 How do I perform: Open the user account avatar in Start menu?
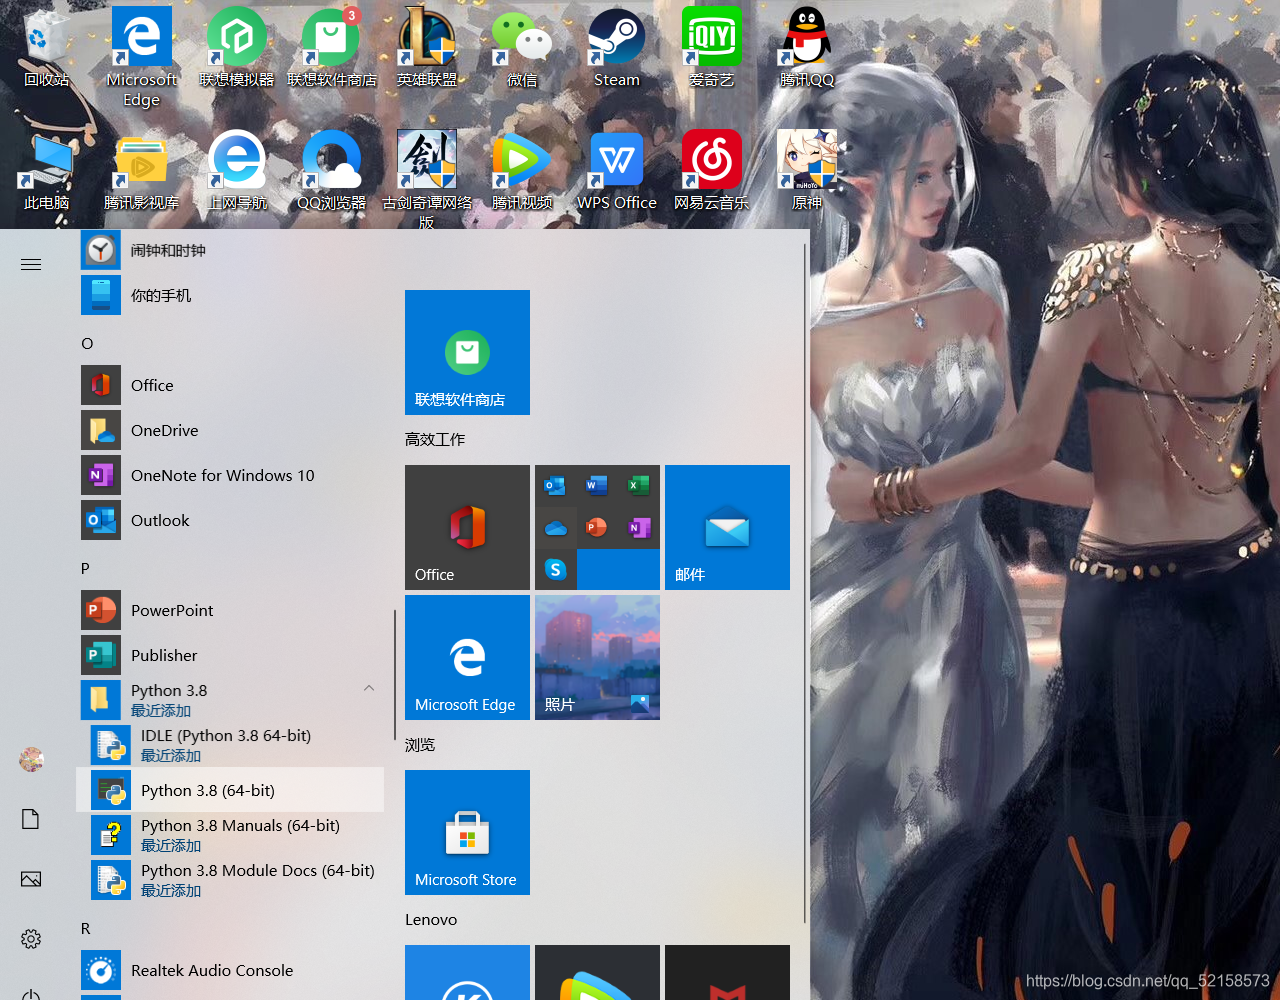click(x=31, y=759)
